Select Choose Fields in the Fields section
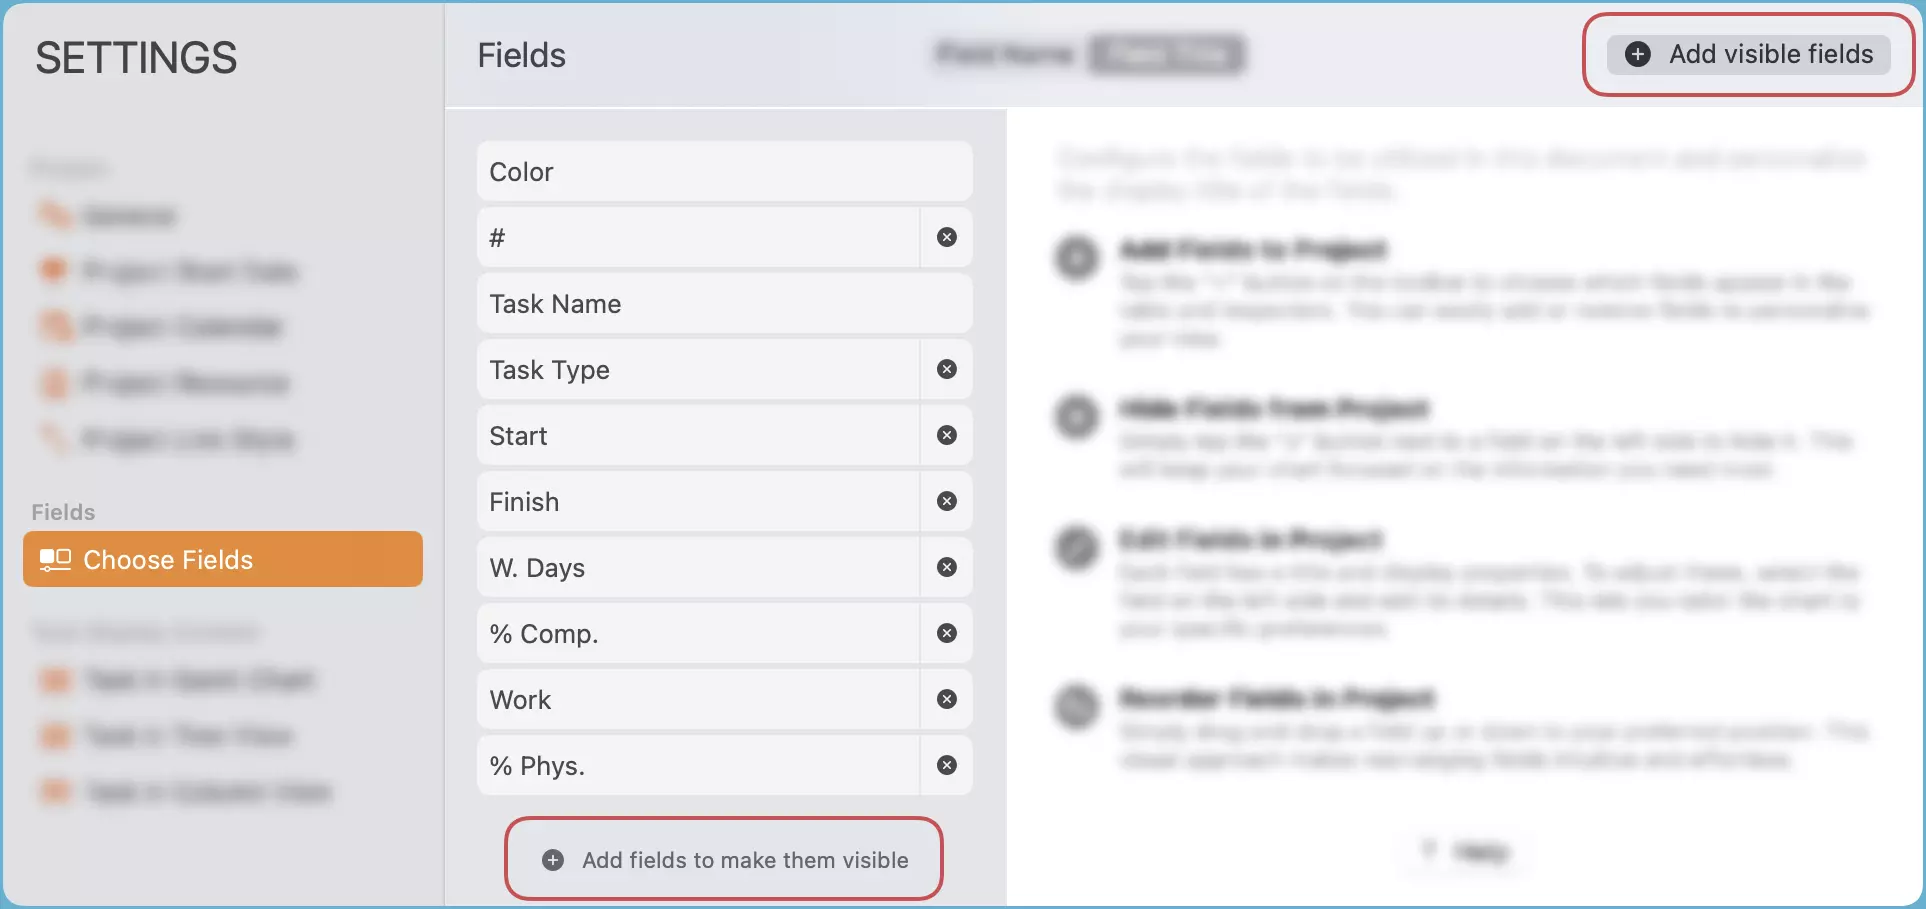Screen dimensions: 1926x909 pos(222,559)
